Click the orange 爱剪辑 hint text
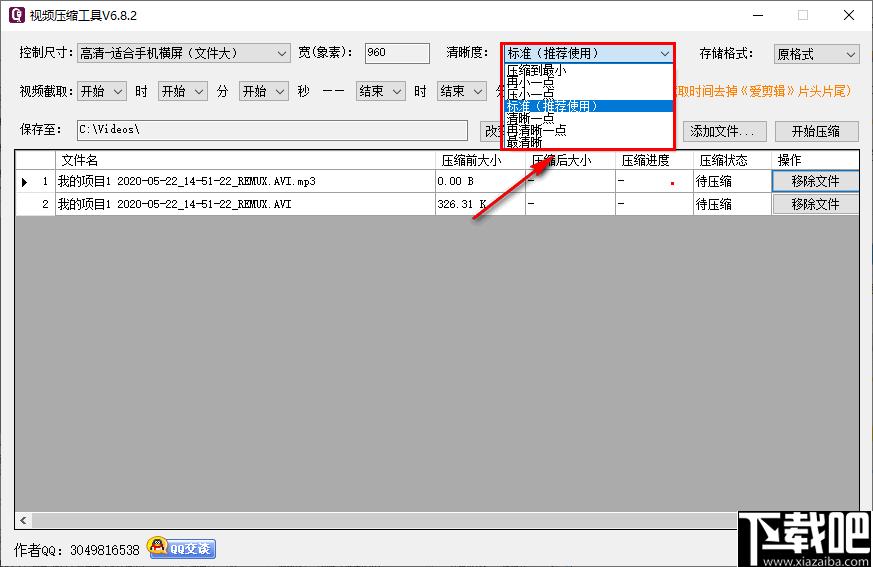 click(763, 91)
